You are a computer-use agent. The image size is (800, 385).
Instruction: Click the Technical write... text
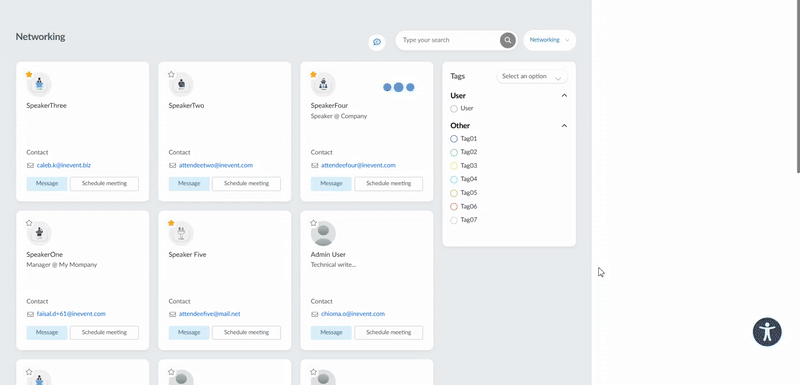333,265
